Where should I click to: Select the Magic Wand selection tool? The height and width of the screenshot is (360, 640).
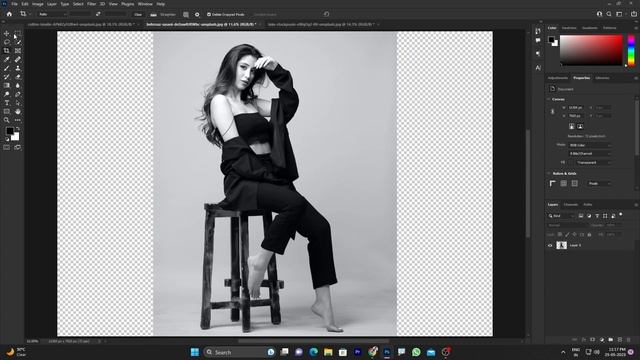tap(18, 42)
